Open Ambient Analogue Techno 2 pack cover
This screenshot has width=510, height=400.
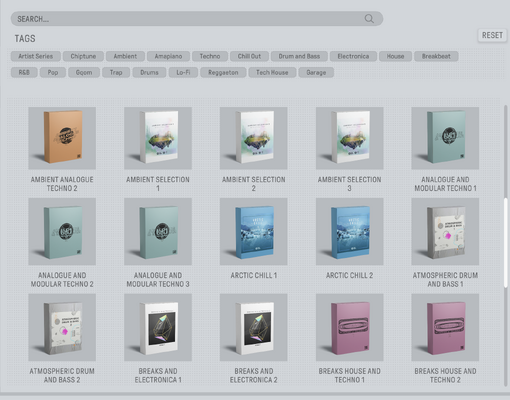tap(62, 138)
